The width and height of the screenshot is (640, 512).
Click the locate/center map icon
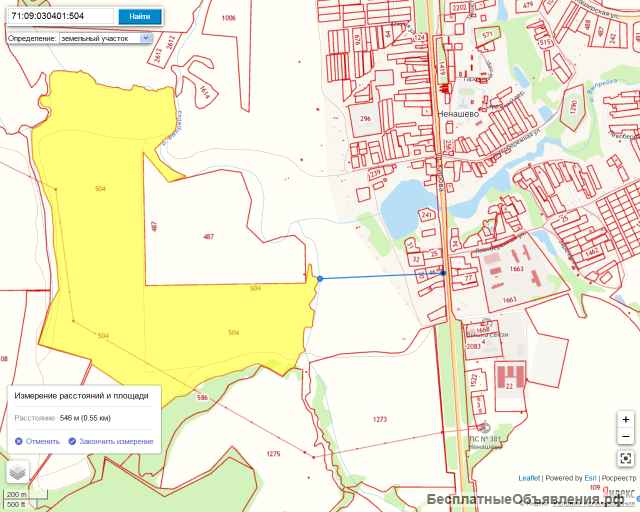[x=625, y=458]
